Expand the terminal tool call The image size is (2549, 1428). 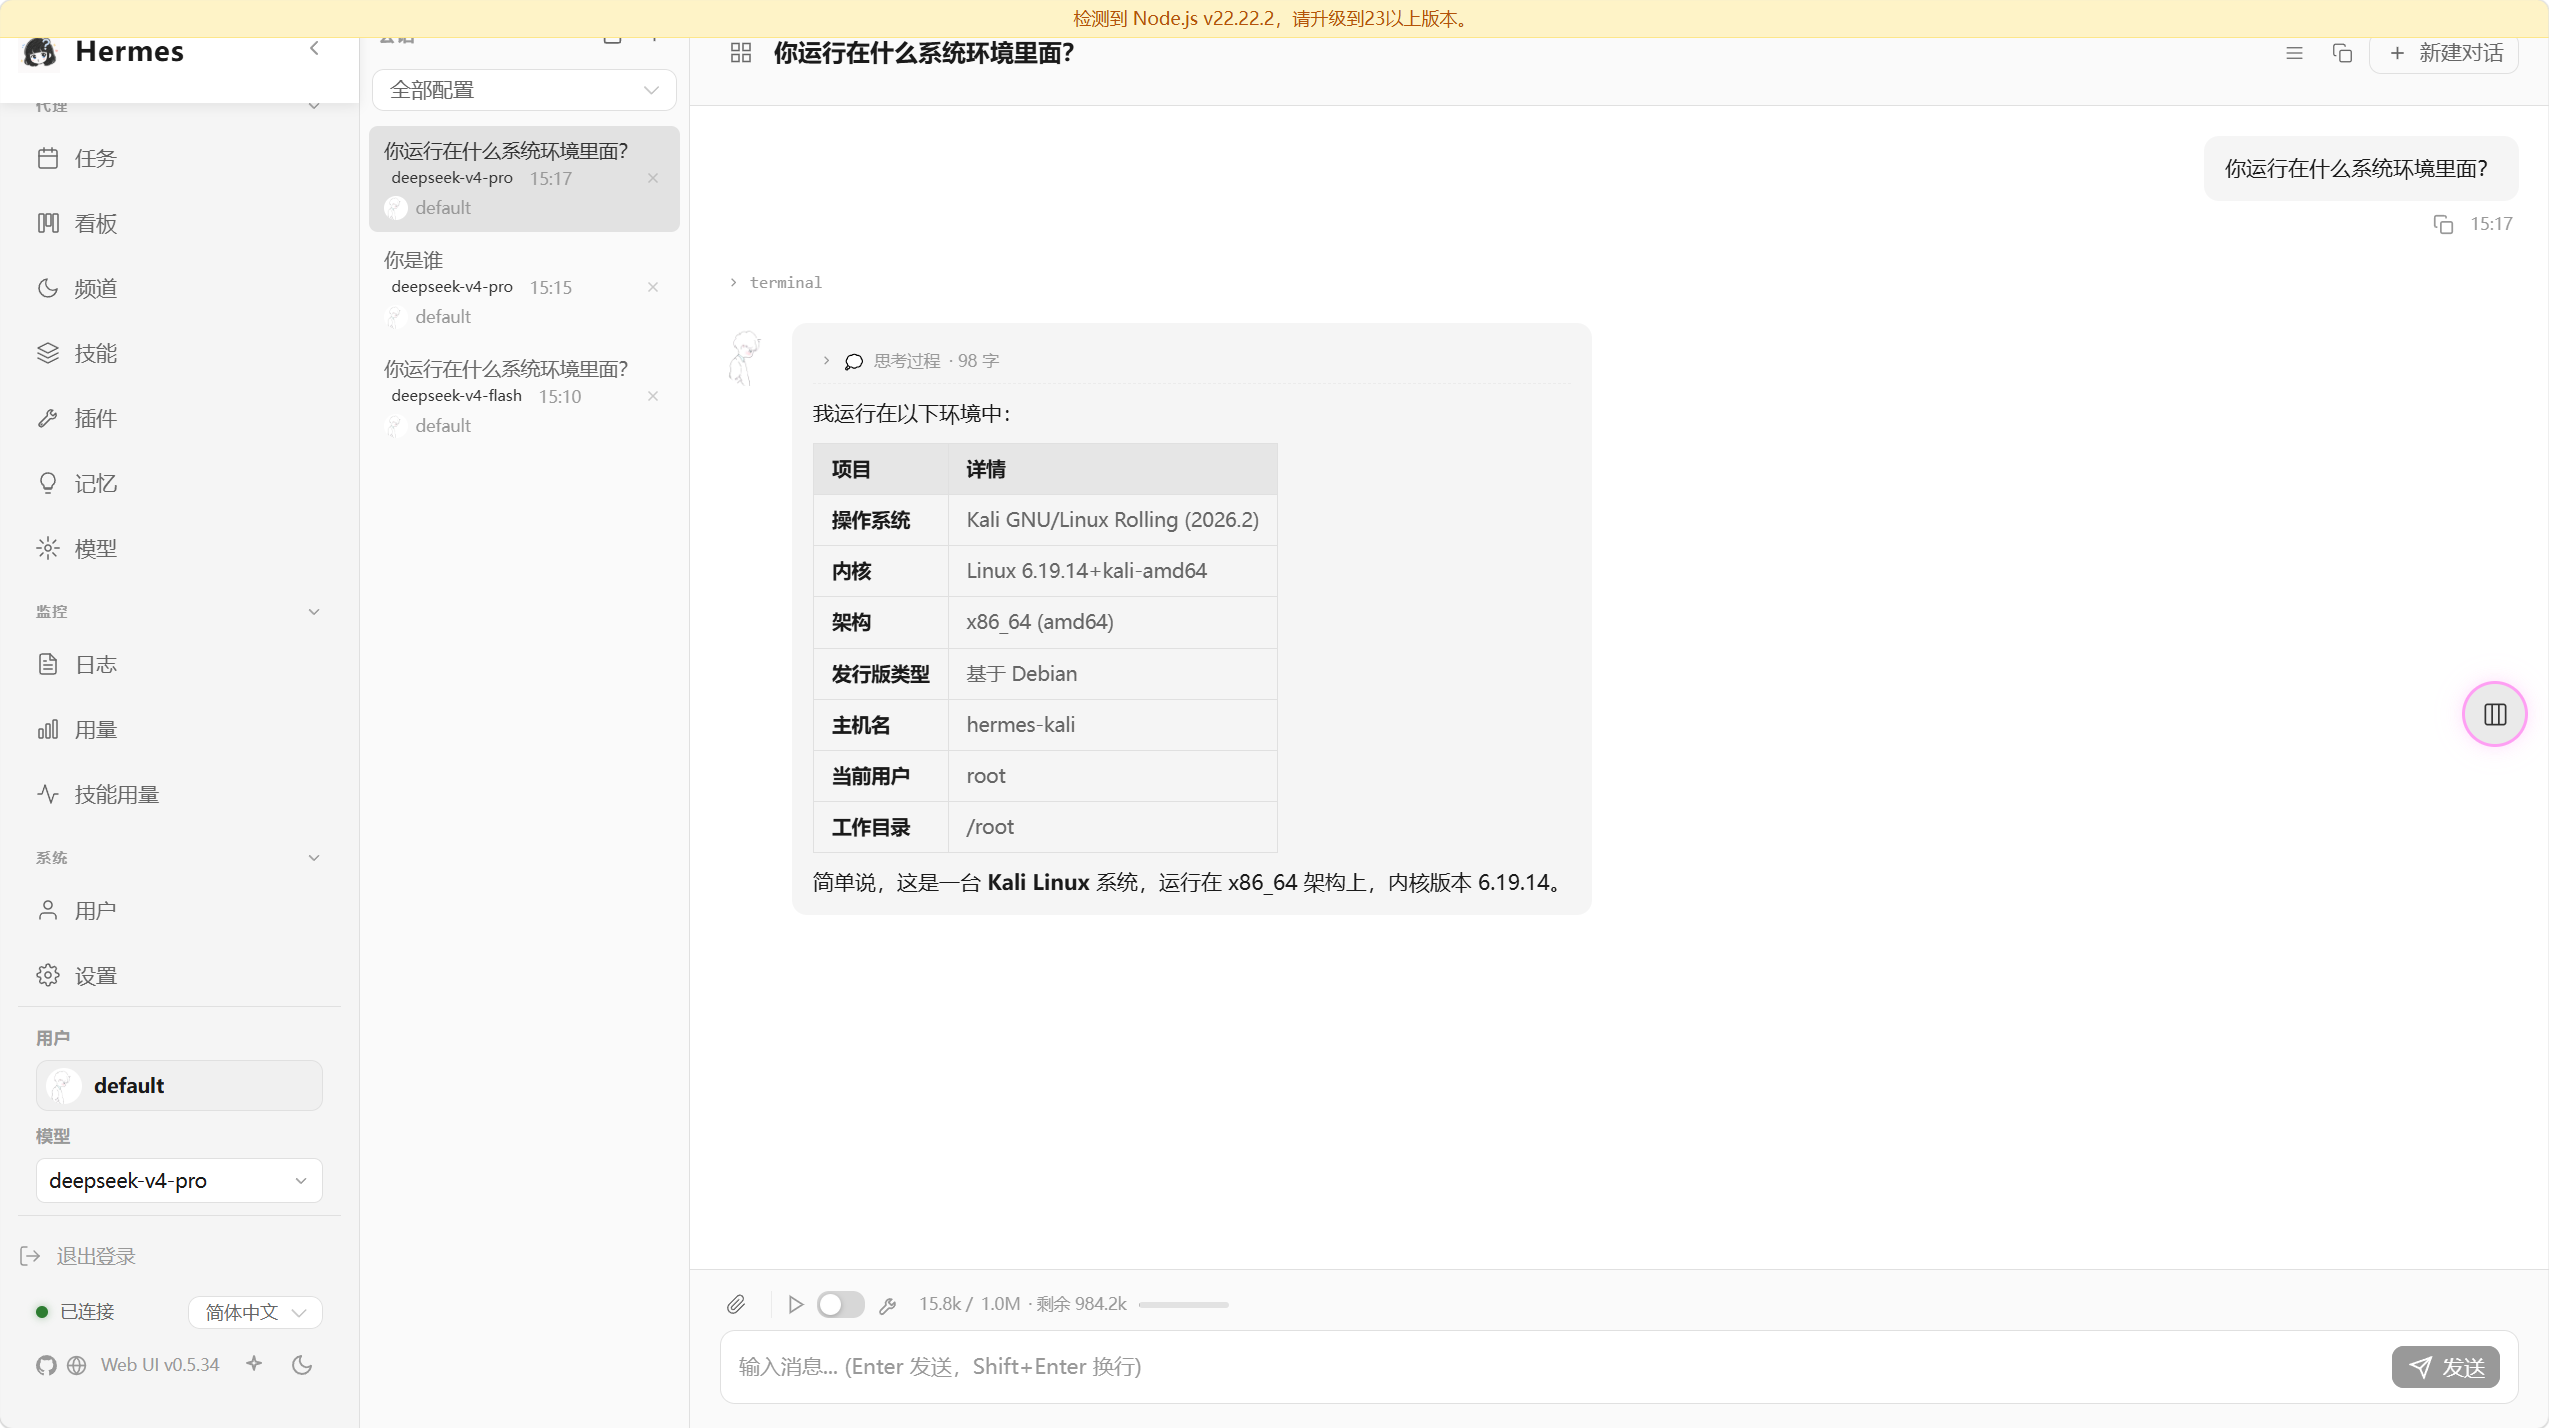tap(776, 283)
